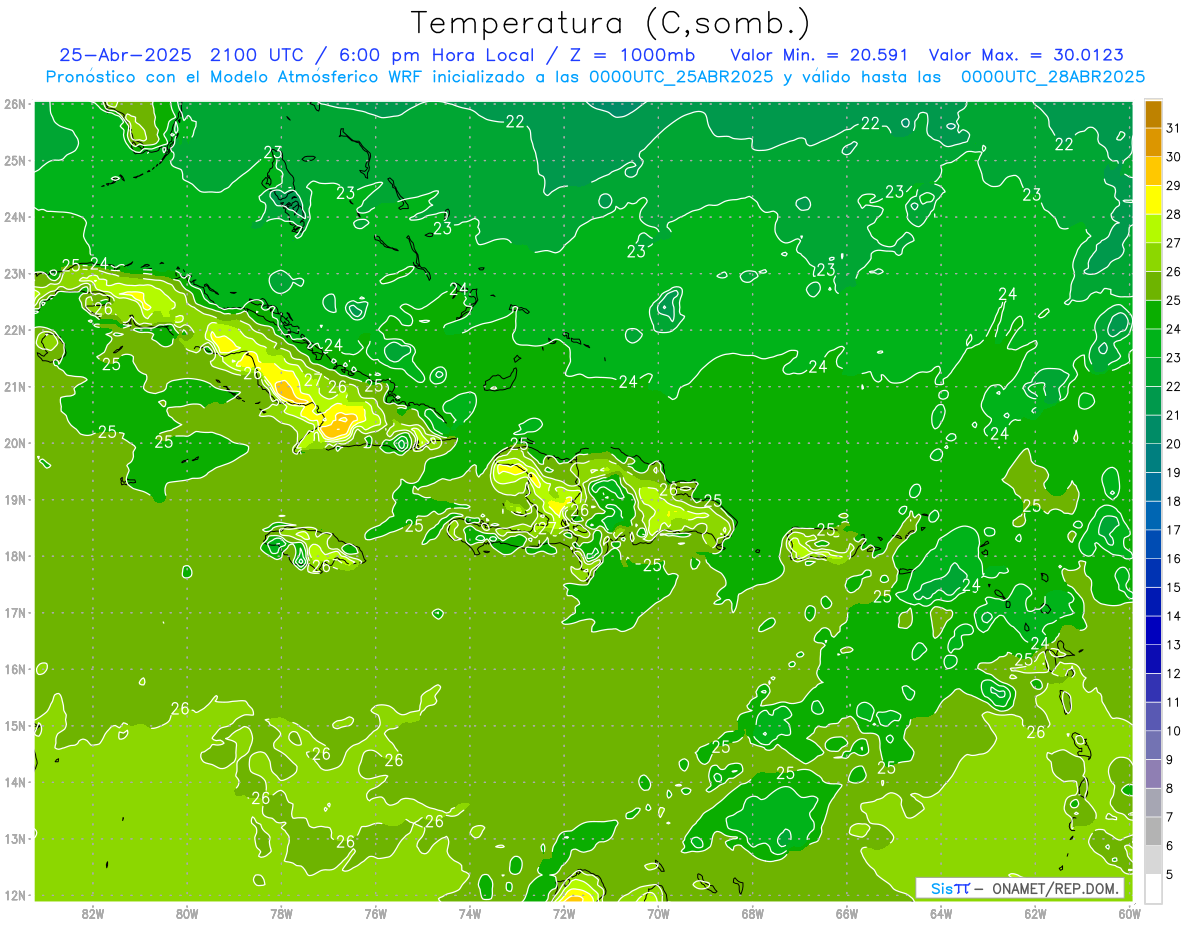Image resolution: width=1200 pixels, height=927 pixels.
Task: Click the teal swatch between 19 and 20
Action: click(1153, 458)
